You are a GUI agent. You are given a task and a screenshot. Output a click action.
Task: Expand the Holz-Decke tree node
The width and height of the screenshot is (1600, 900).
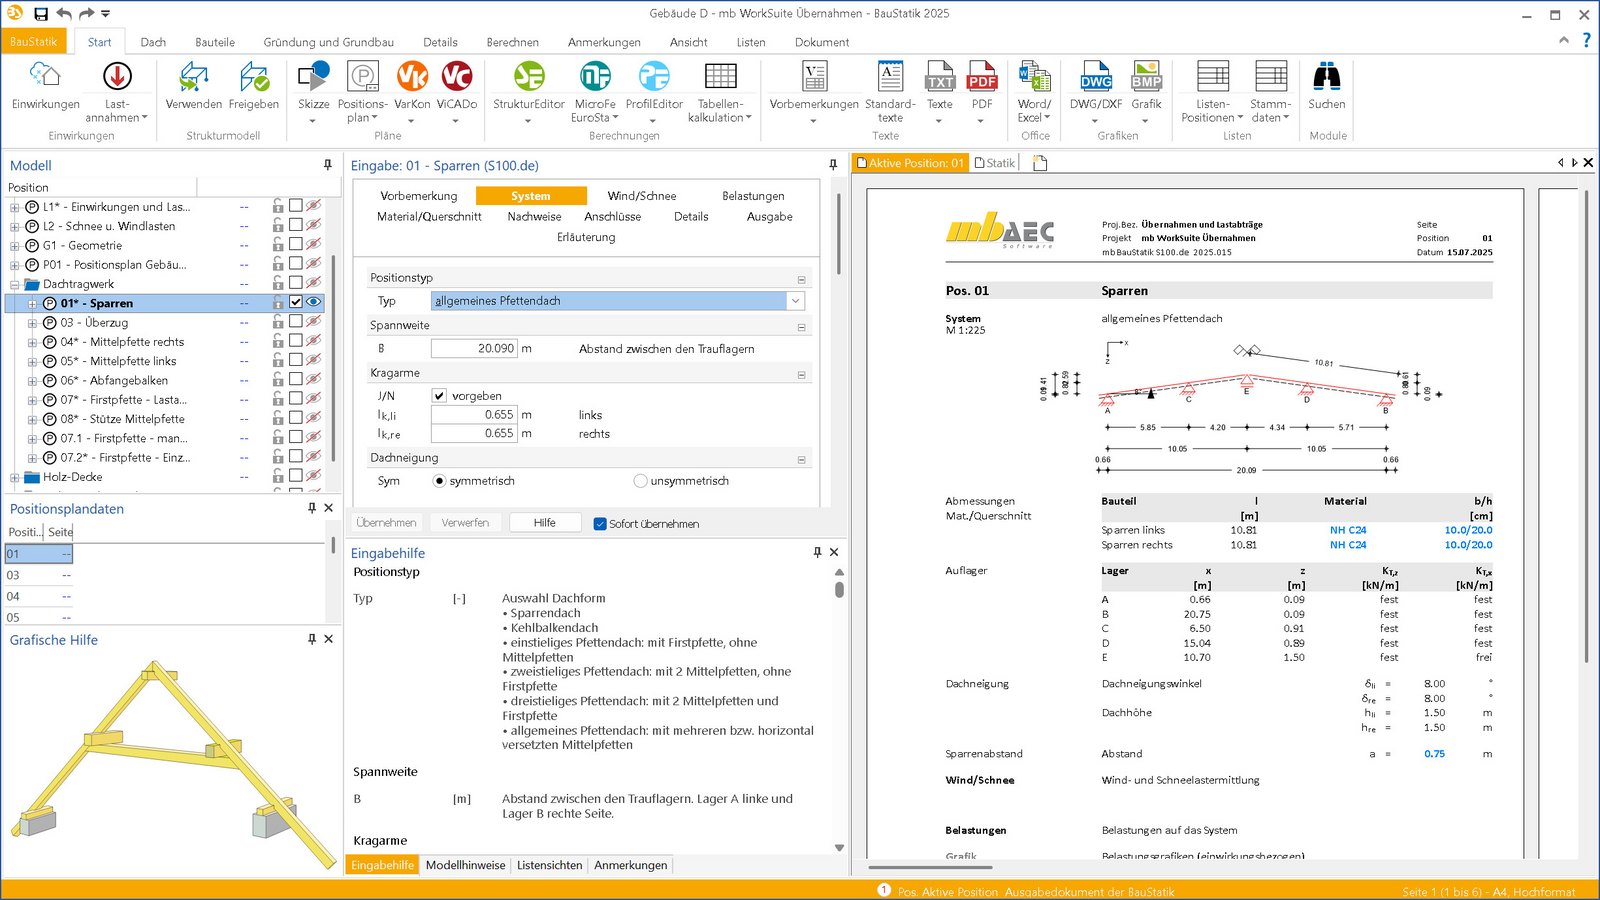[15, 477]
